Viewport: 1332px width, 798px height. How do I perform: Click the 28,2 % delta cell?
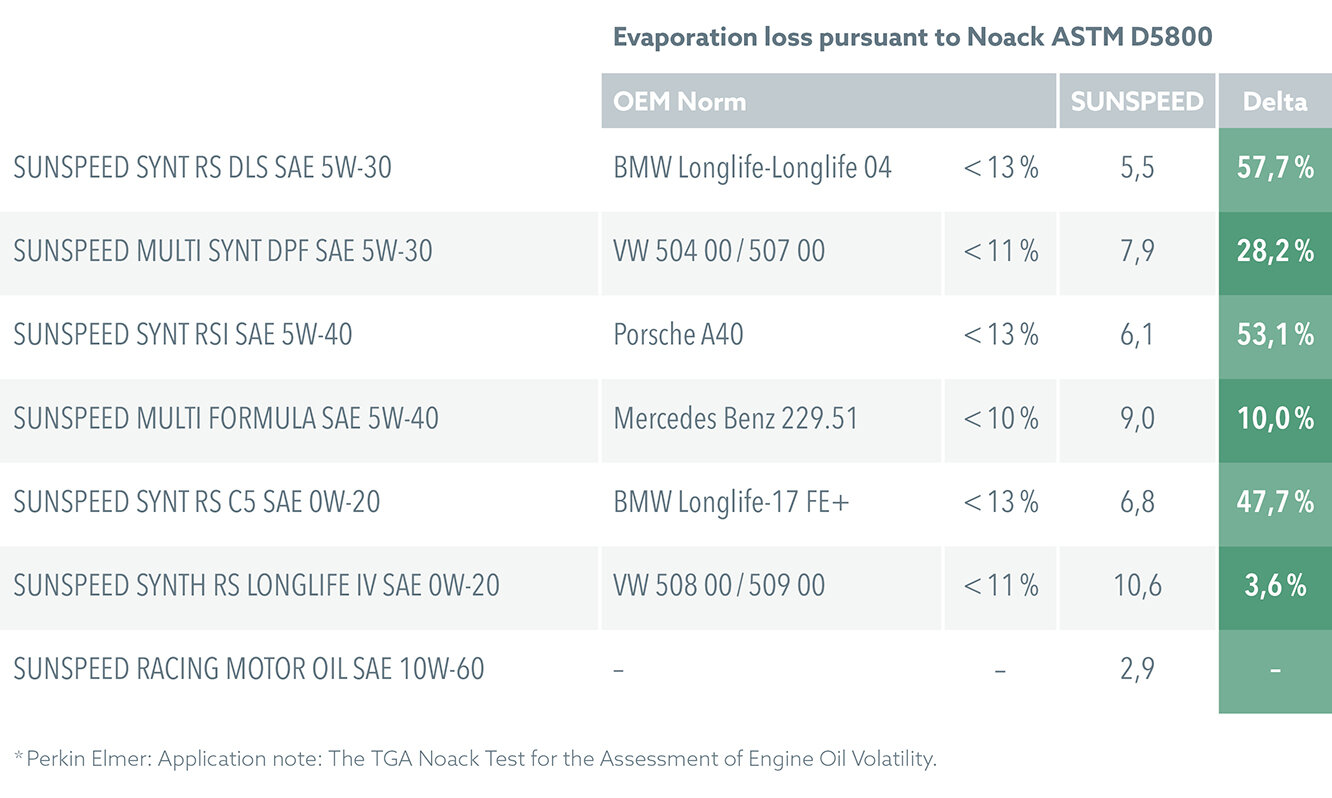[x=1275, y=251]
